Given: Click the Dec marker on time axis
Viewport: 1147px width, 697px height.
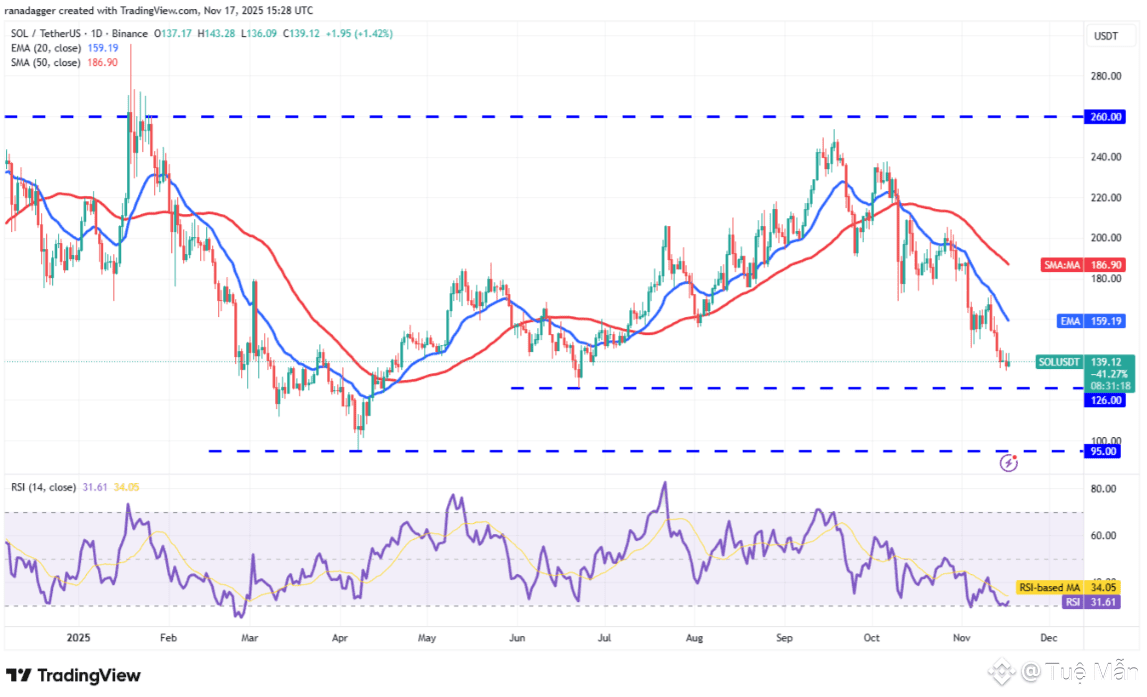Looking at the screenshot, I should pos(1048,638).
